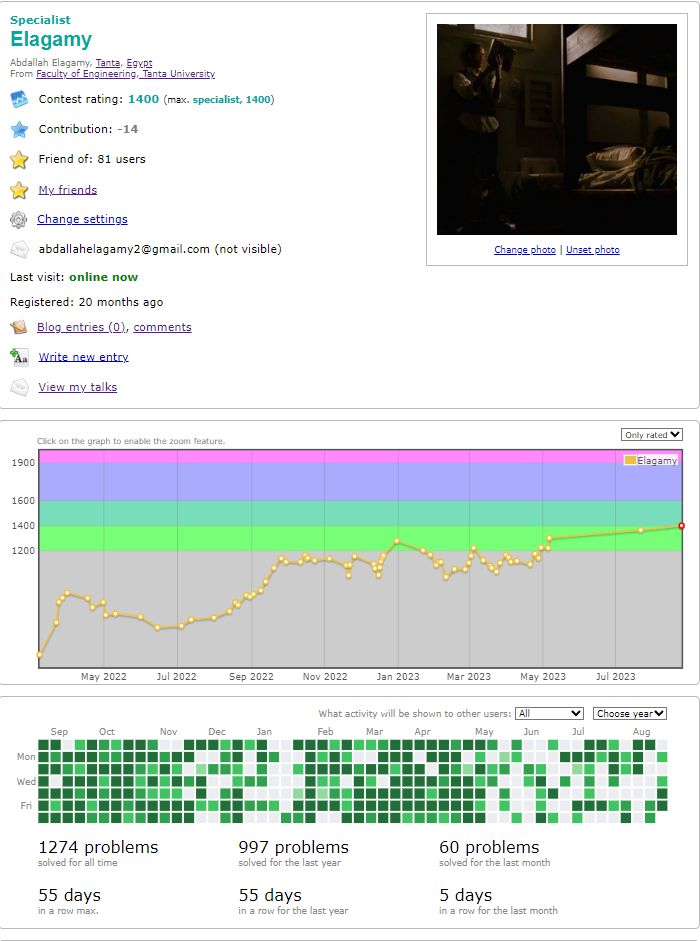Click the Elagamy legend entry on graph
This screenshot has height=941, width=700.
(x=651, y=460)
